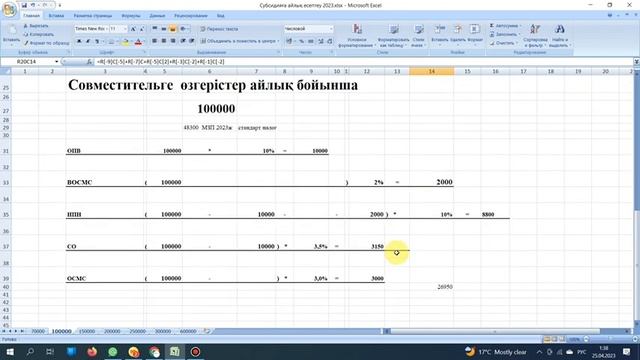Toggle italic formatting
640x360 pixels.
coord(88,41)
